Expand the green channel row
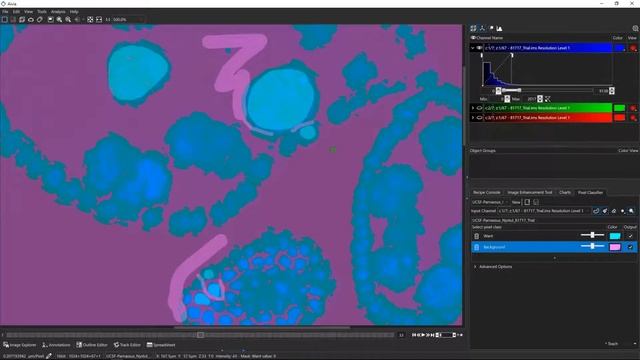This screenshot has height=360, width=640. coord(473,108)
